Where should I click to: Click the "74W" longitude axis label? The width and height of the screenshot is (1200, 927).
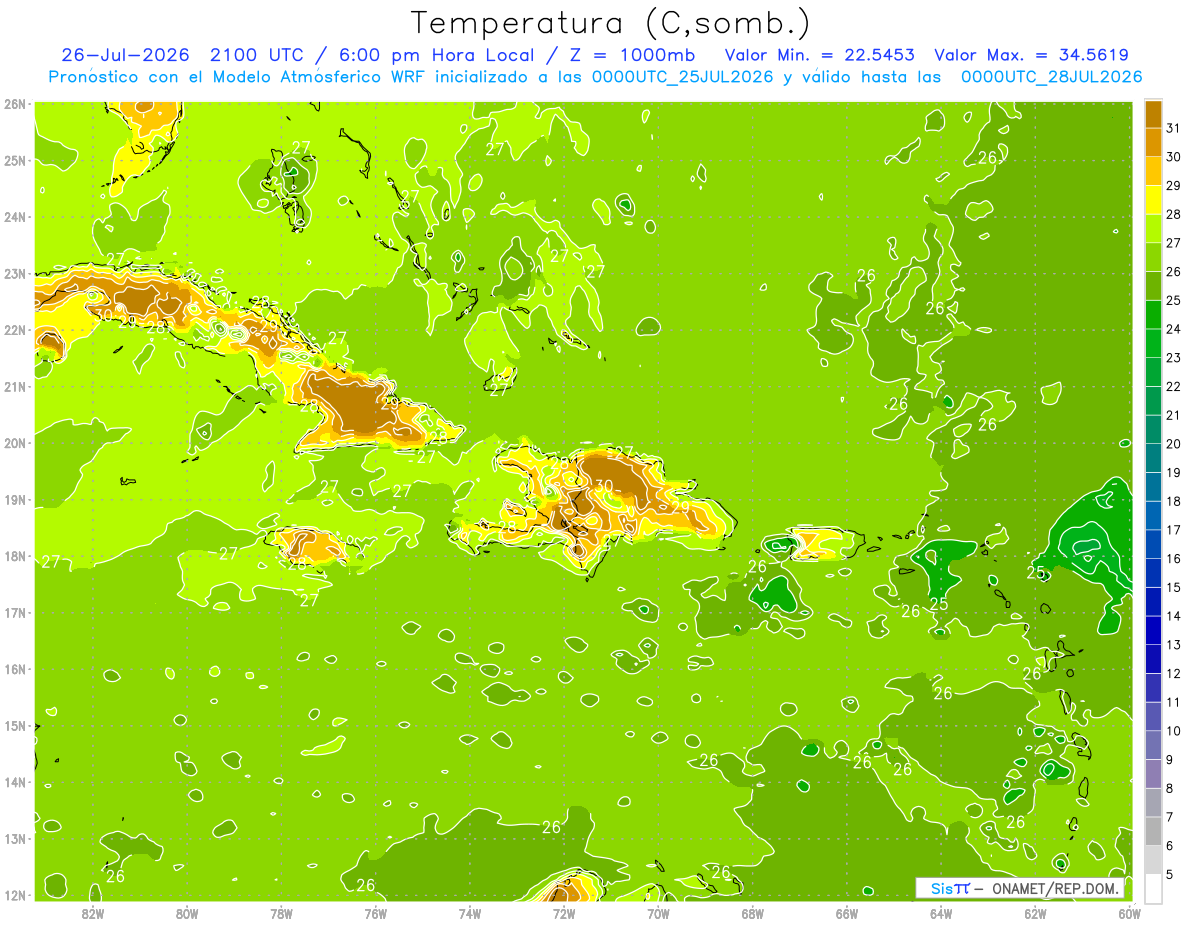click(470, 913)
